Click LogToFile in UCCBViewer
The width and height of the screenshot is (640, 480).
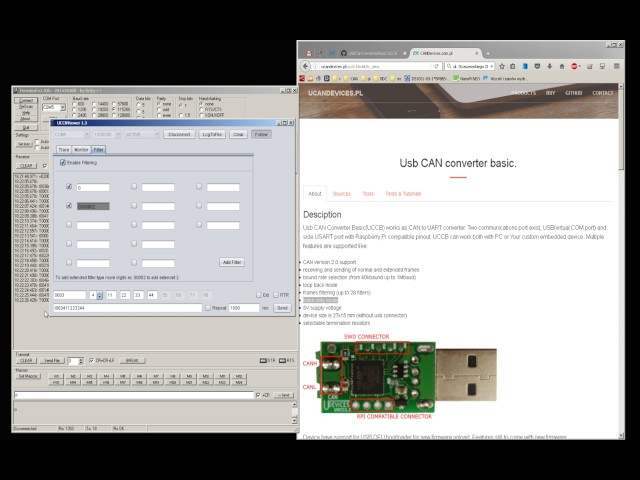[212, 134]
